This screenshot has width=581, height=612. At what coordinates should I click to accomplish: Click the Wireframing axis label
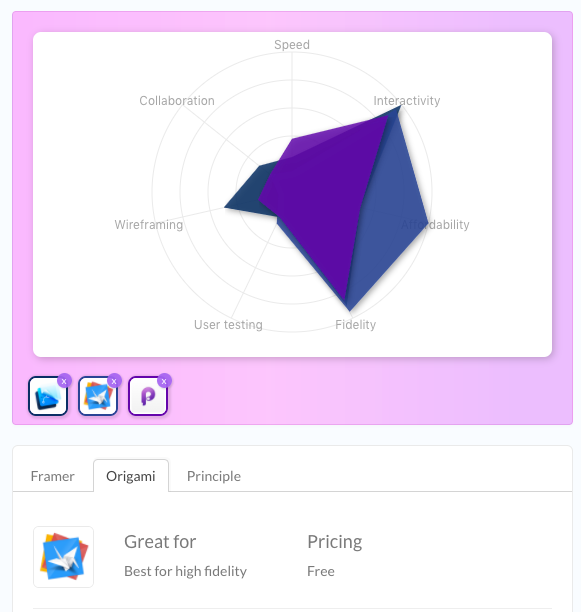click(x=149, y=225)
